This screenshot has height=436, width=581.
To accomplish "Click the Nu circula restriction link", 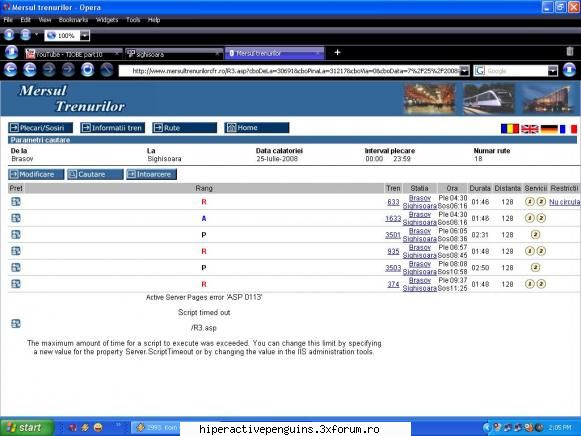I will [x=564, y=202].
